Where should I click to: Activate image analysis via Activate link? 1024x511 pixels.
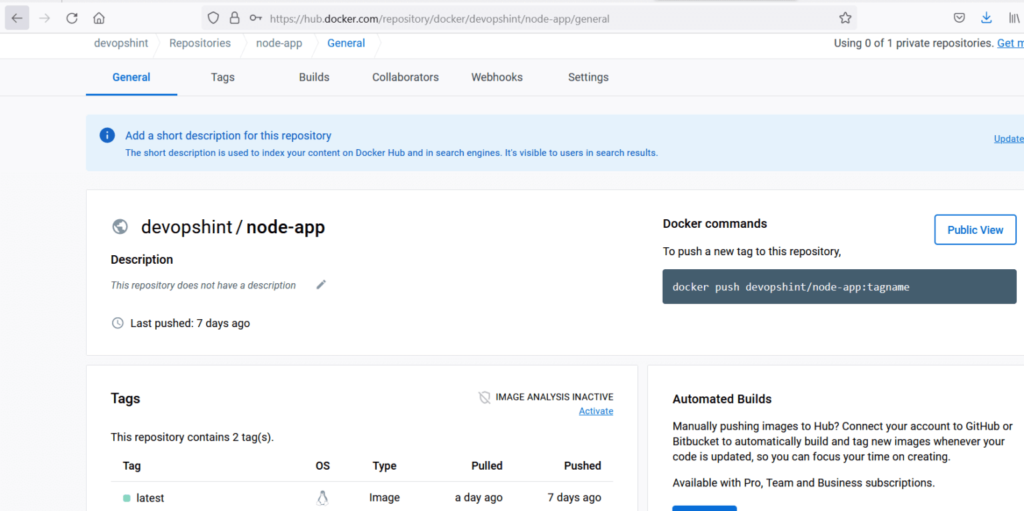[x=596, y=411]
